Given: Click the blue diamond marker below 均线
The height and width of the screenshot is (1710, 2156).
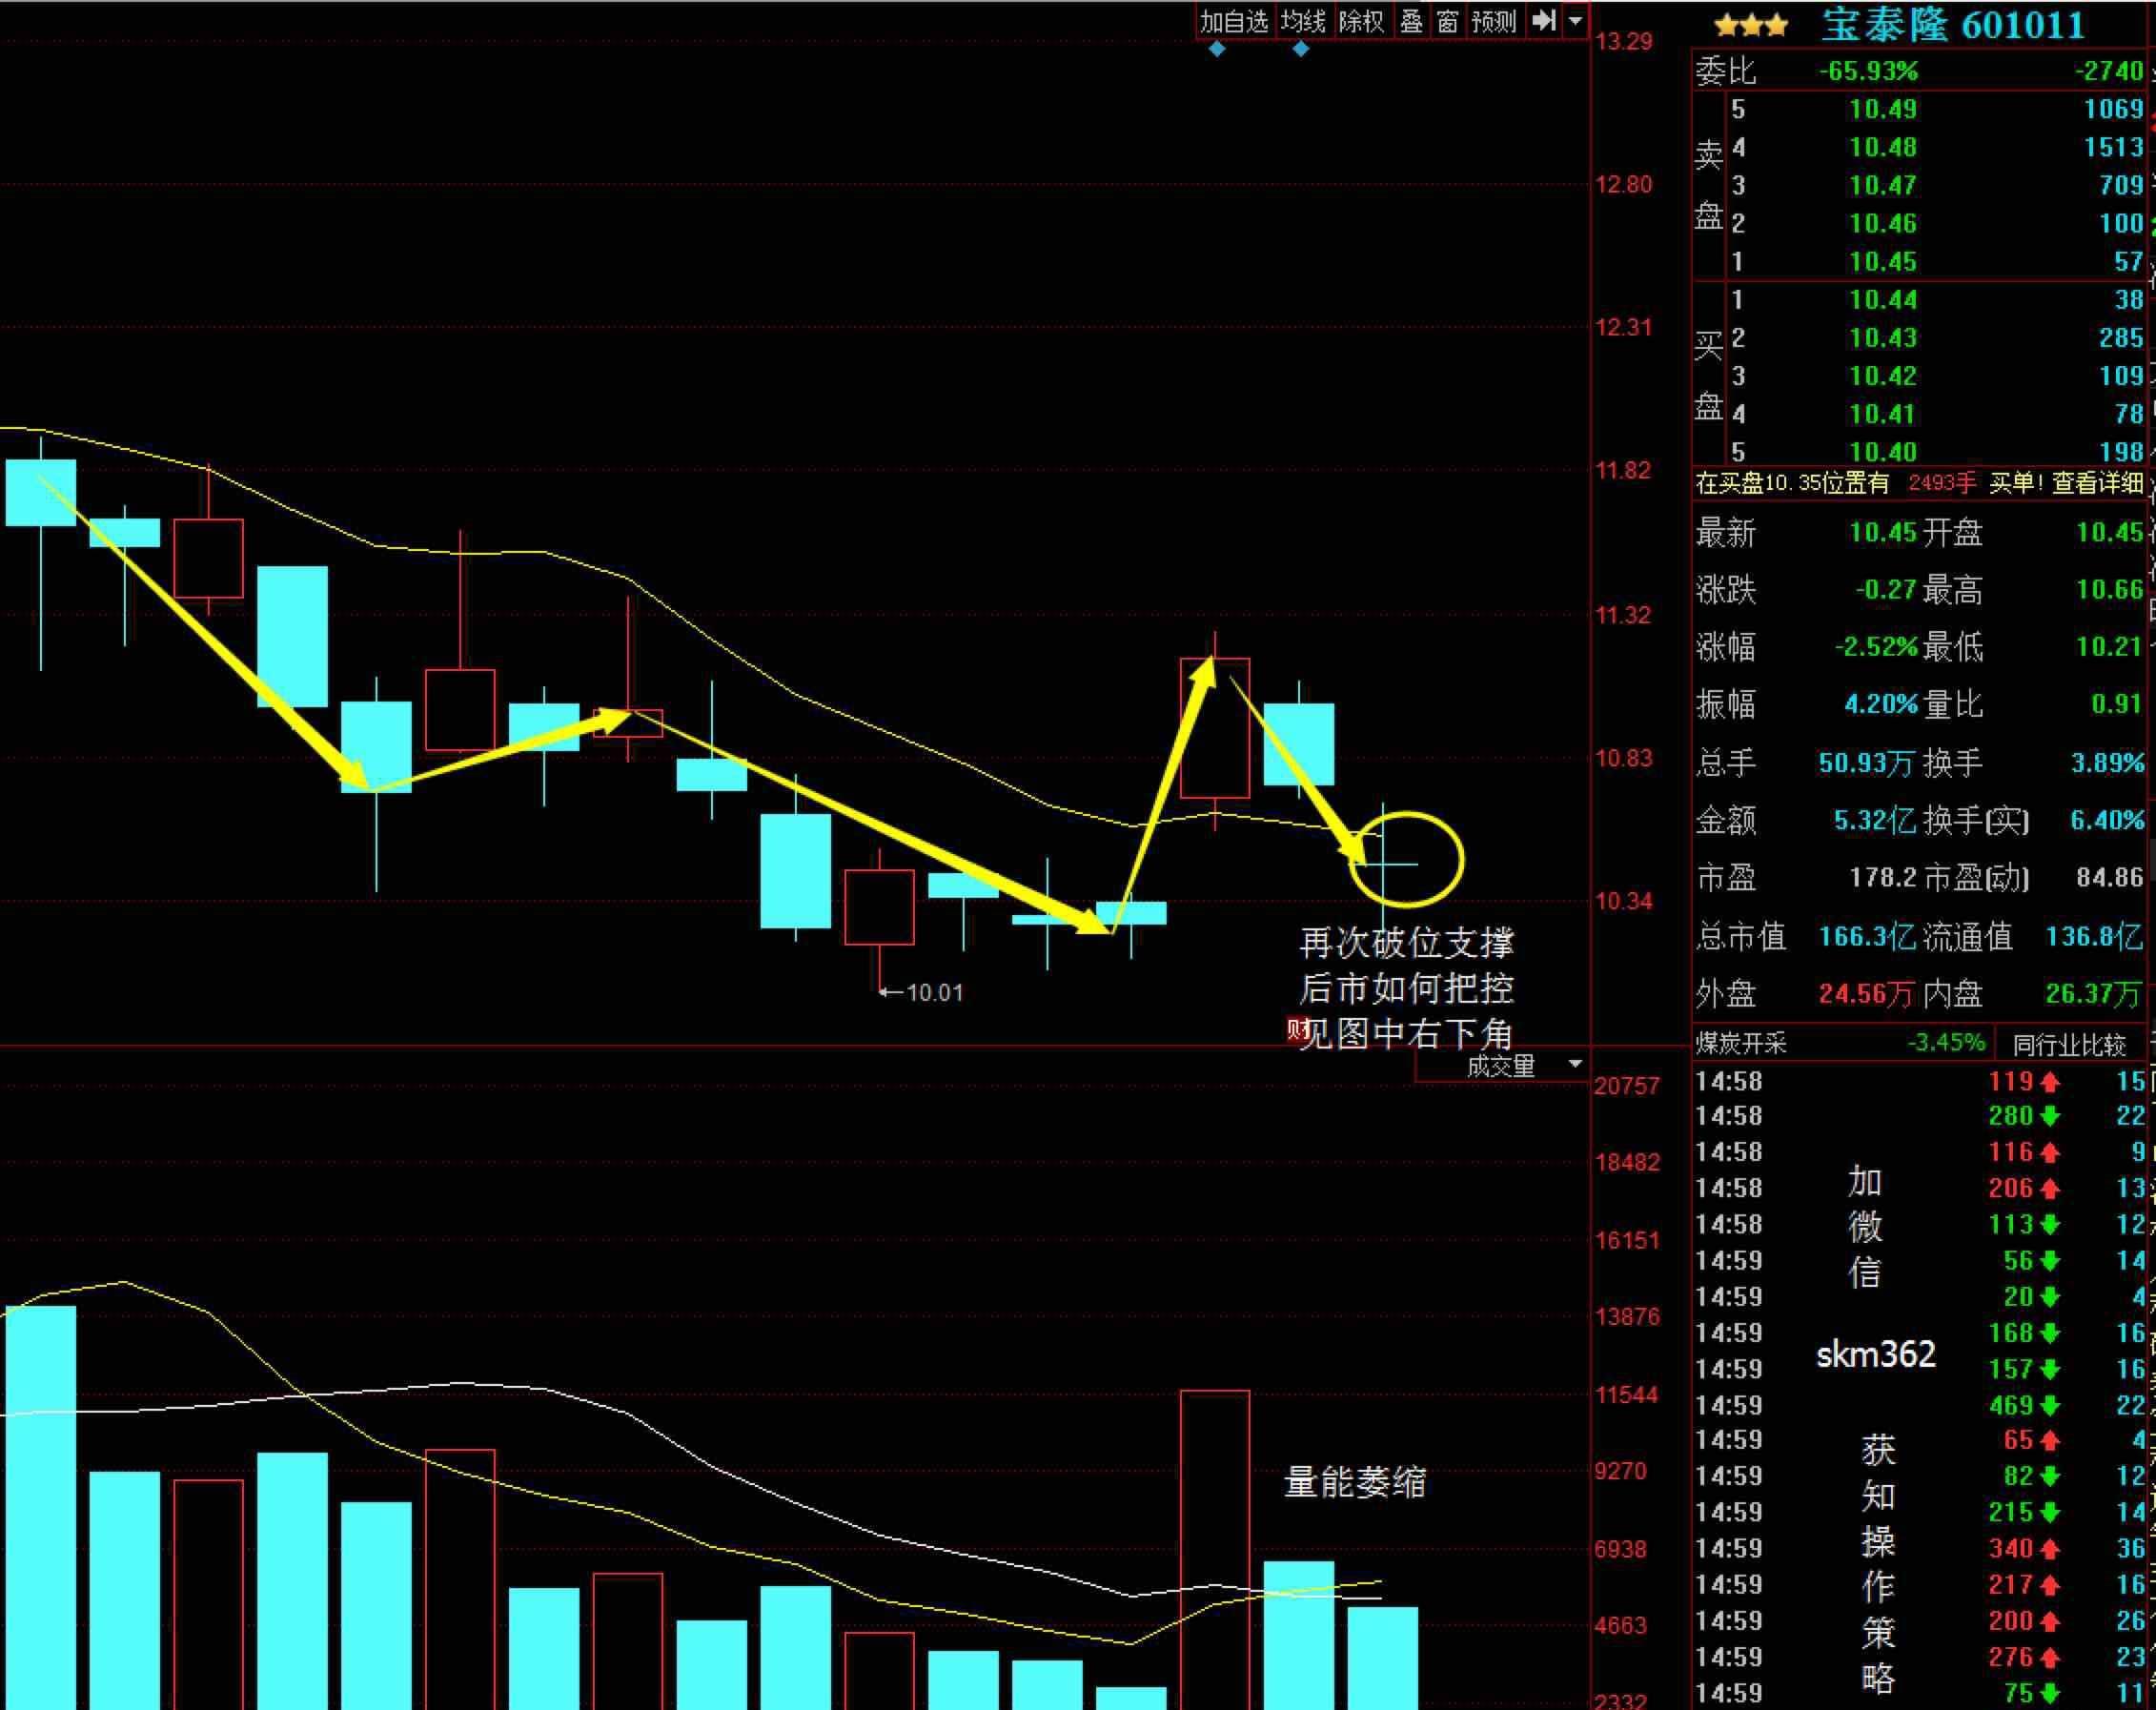Looking at the screenshot, I should click(x=1301, y=49).
